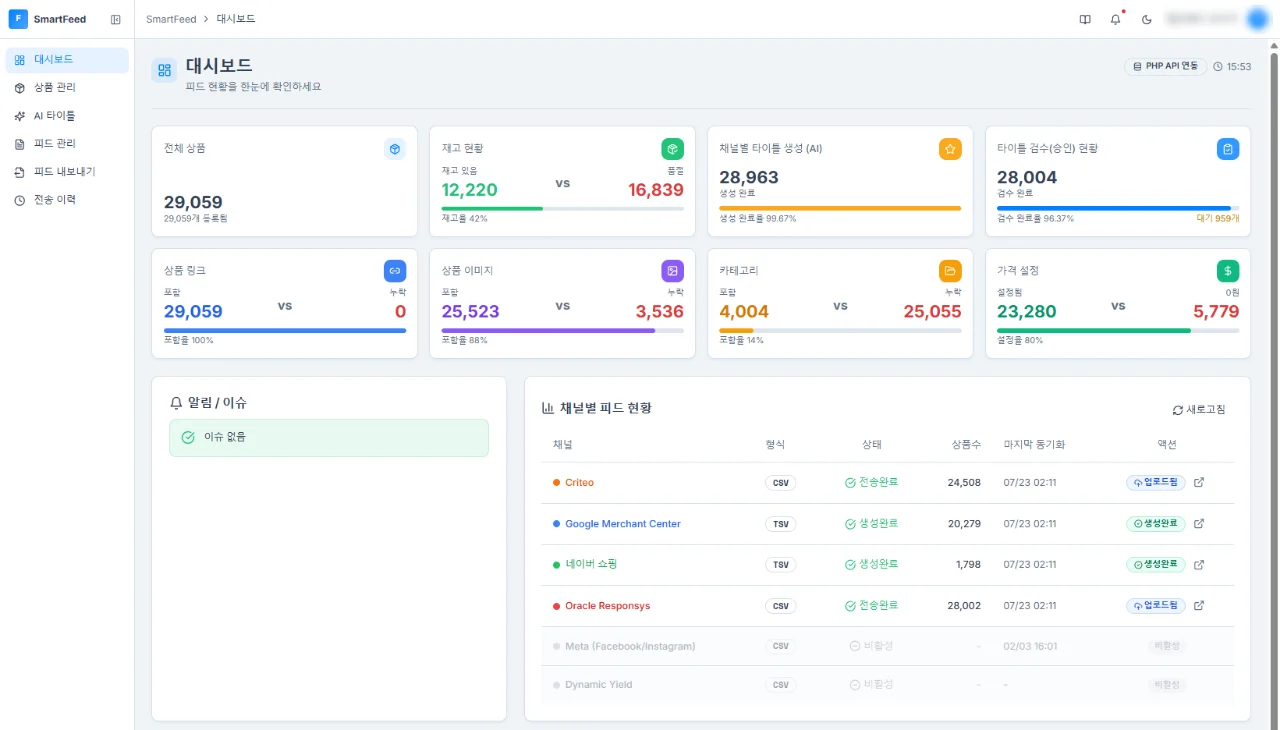
Task: Click SmartFeed breadcrumb link
Action: click(171, 19)
